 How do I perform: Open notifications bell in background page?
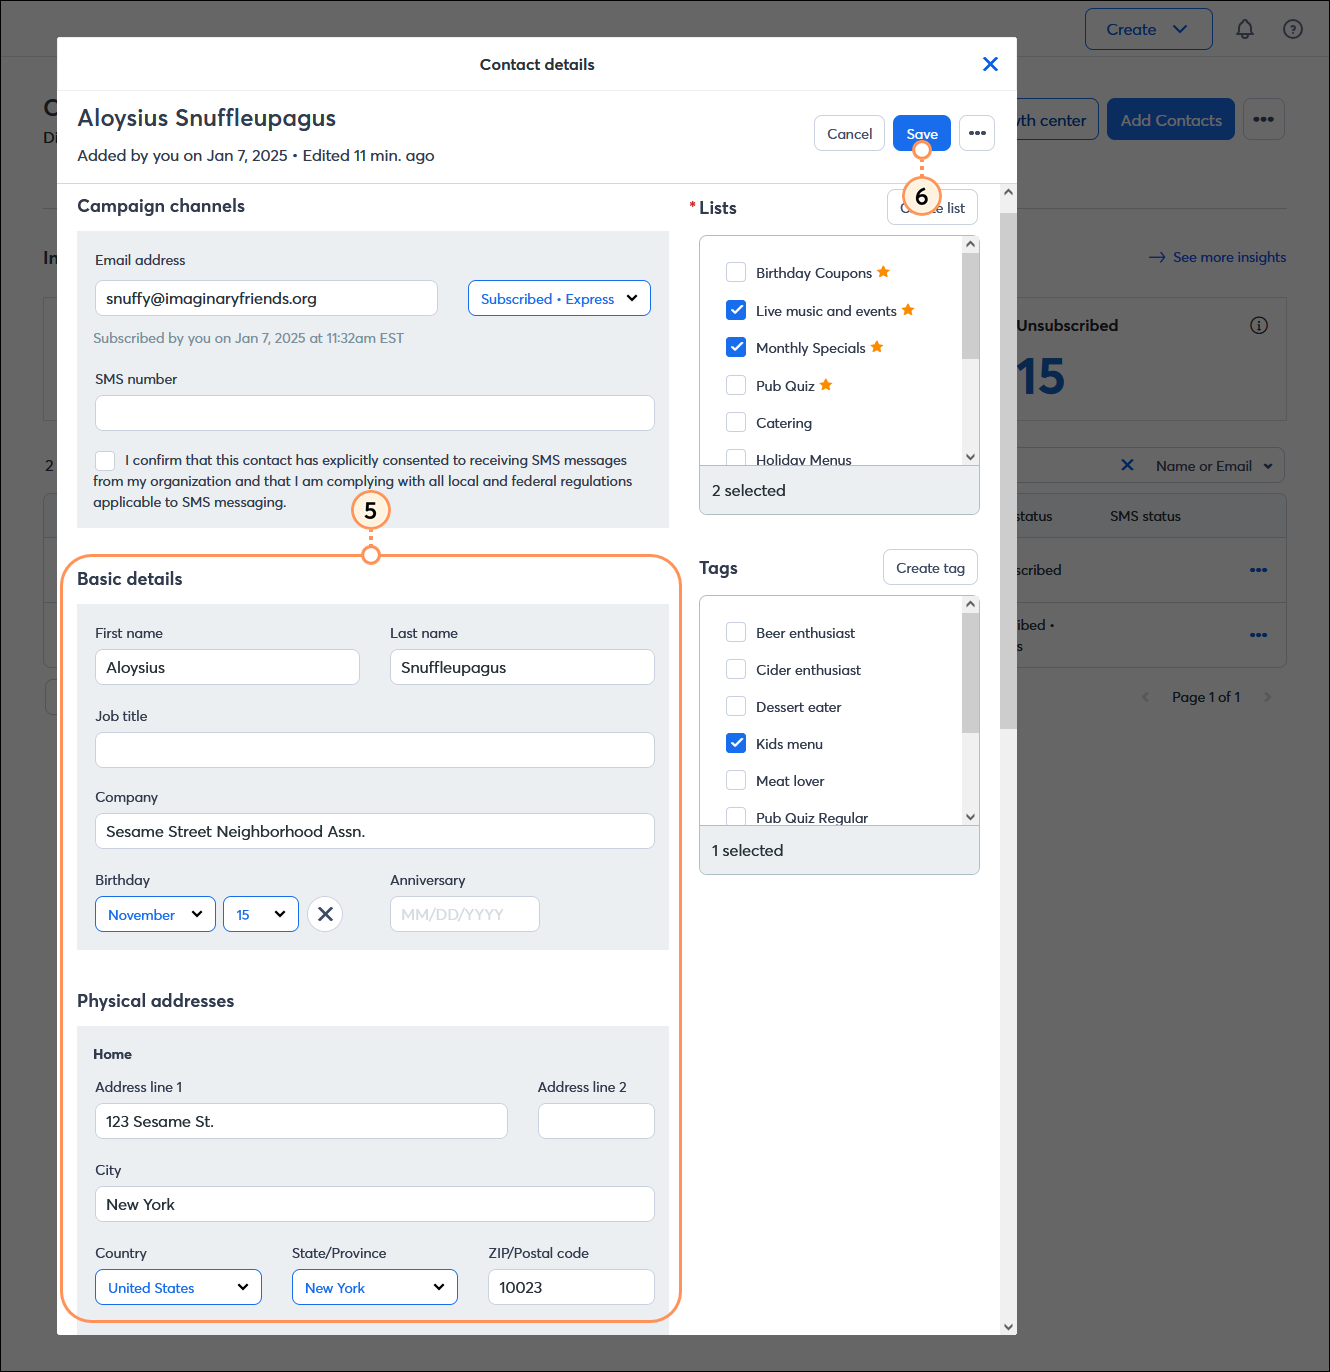tap(1245, 30)
